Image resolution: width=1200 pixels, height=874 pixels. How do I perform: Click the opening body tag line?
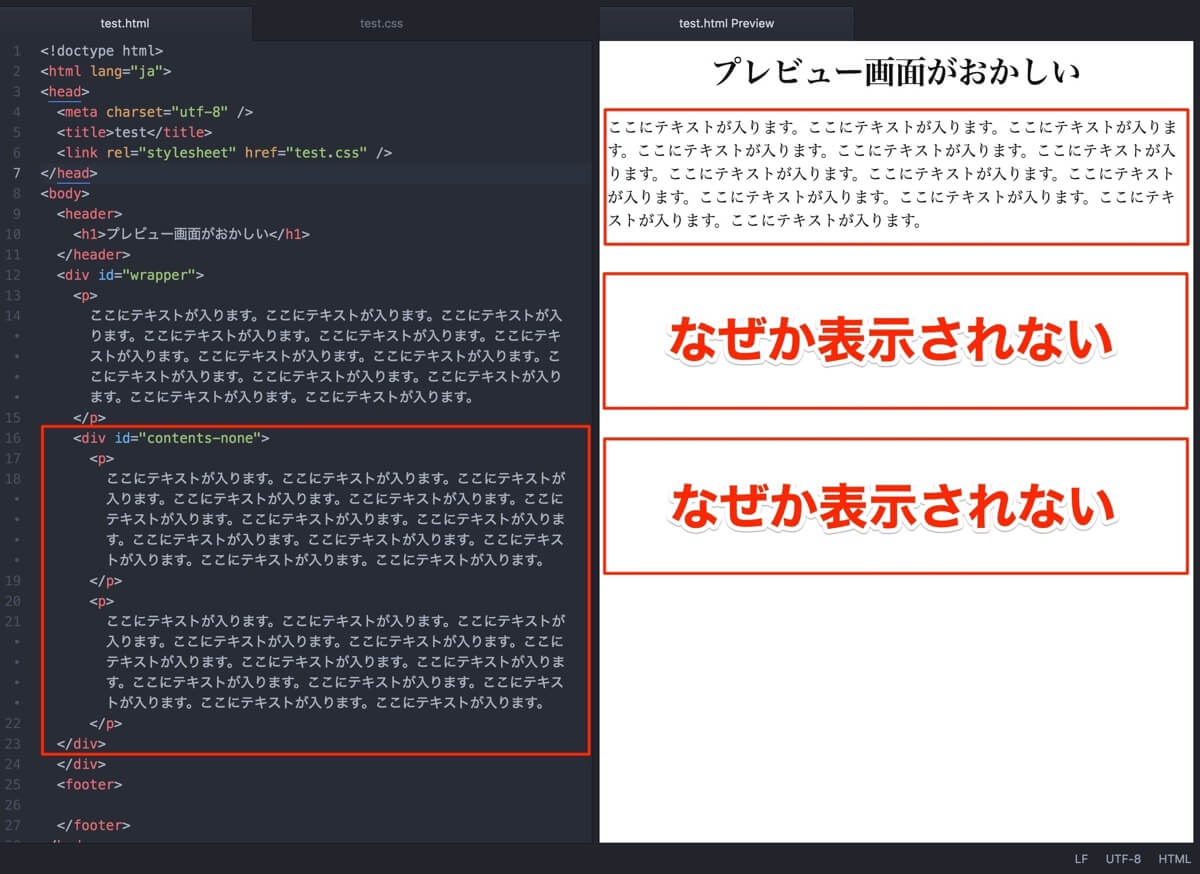[65, 194]
